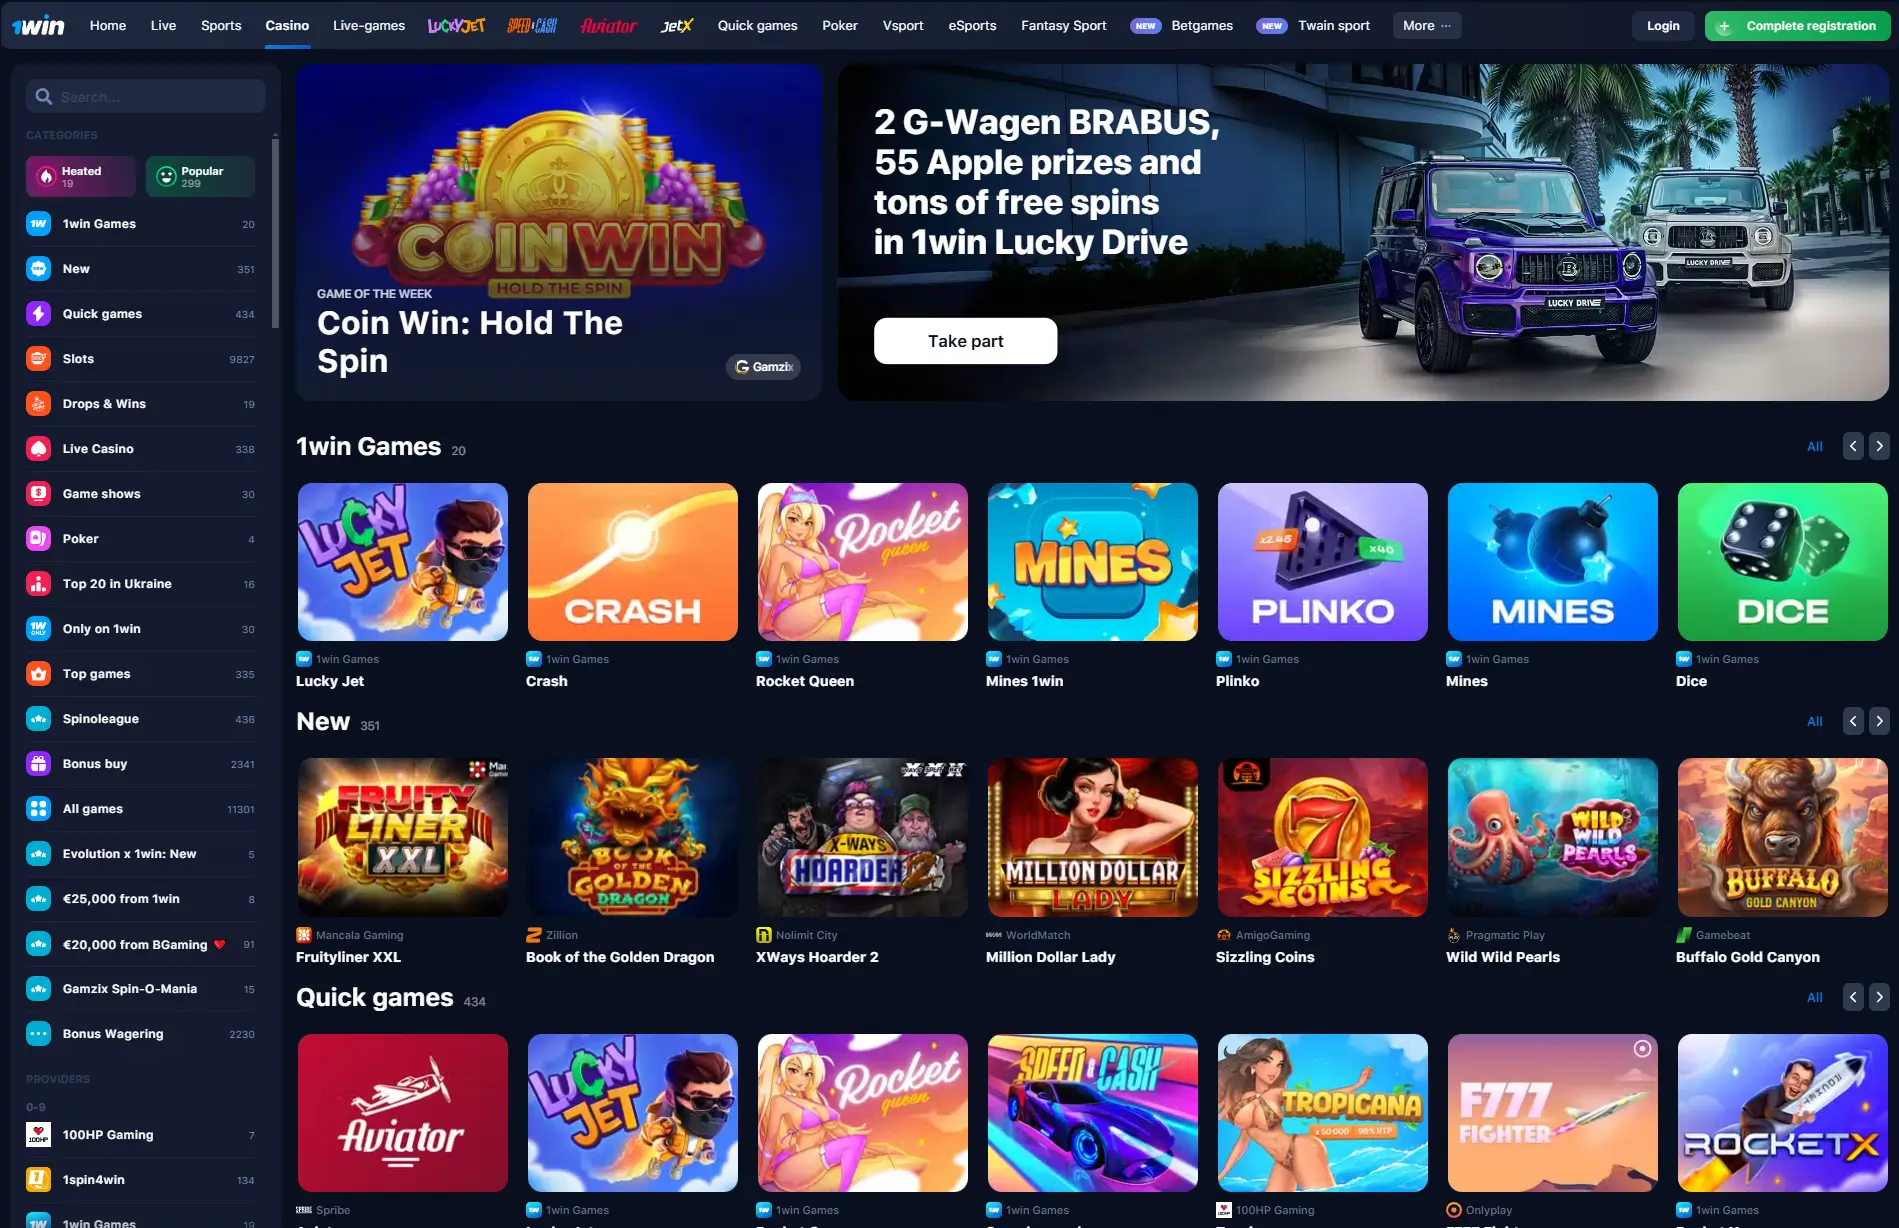The height and width of the screenshot is (1228, 1899).
Task: Select the Popular category chip
Action: pos(200,177)
